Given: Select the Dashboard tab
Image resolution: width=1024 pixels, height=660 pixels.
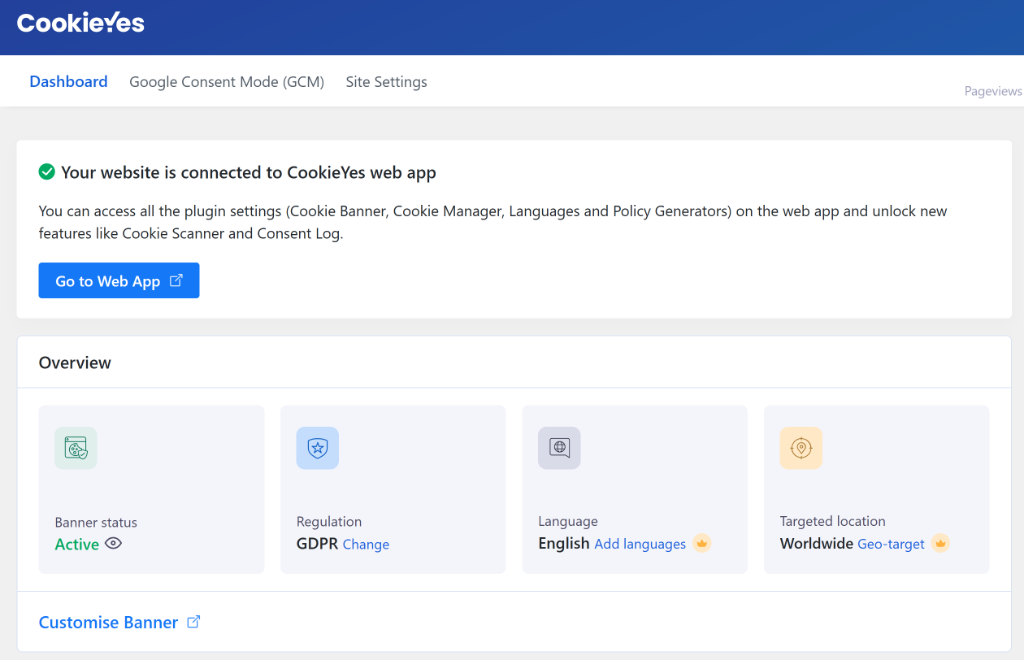Looking at the screenshot, I should [x=68, y=81].
